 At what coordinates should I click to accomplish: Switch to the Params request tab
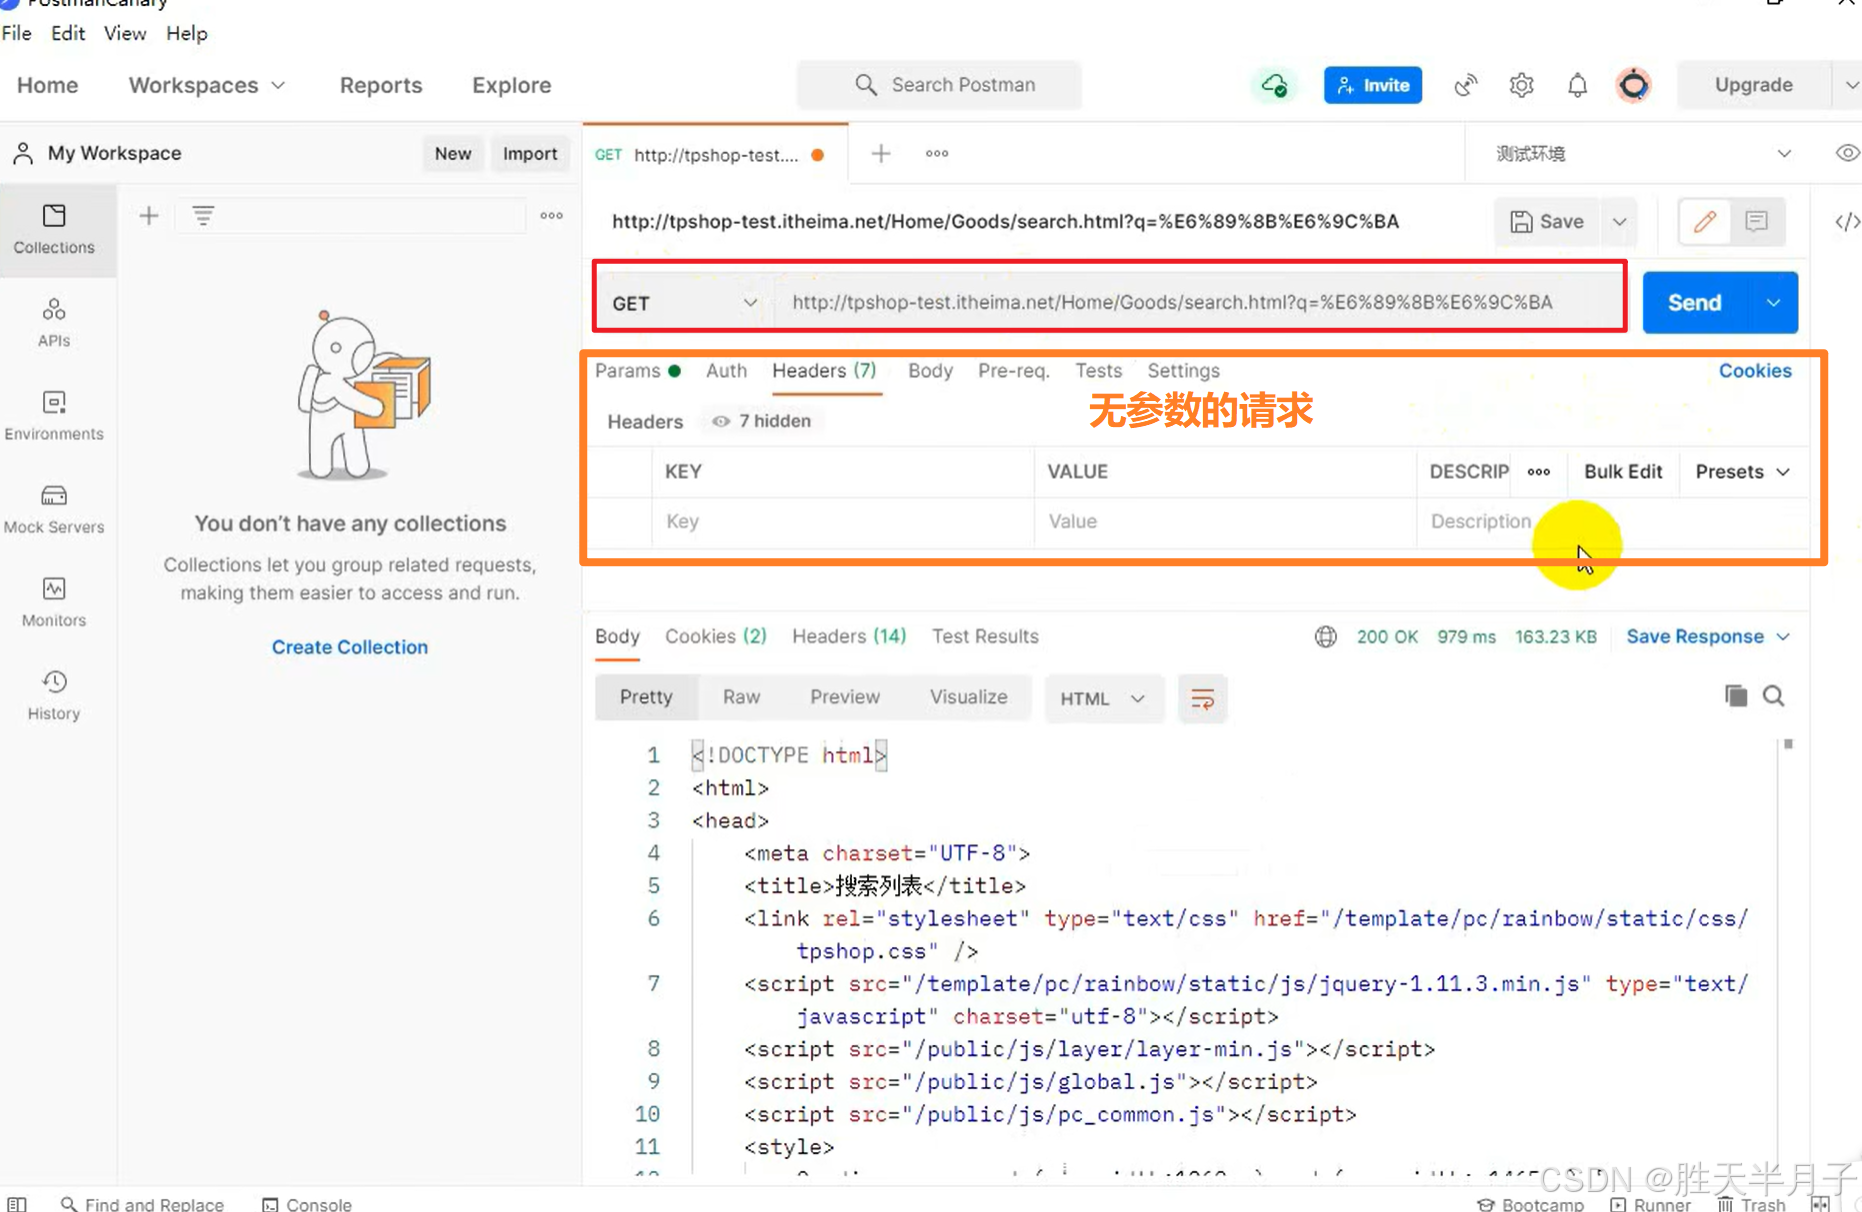click(637, 370)
